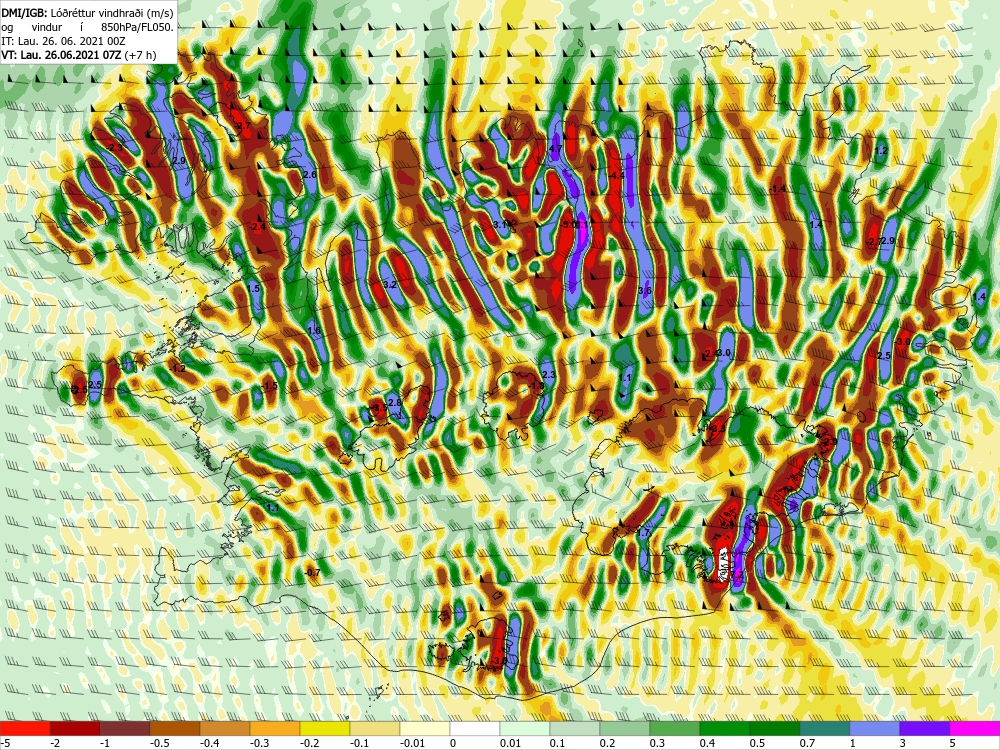Click the '-2.4' value label on map
The image size is (1000, 750).
coord(257,226)
